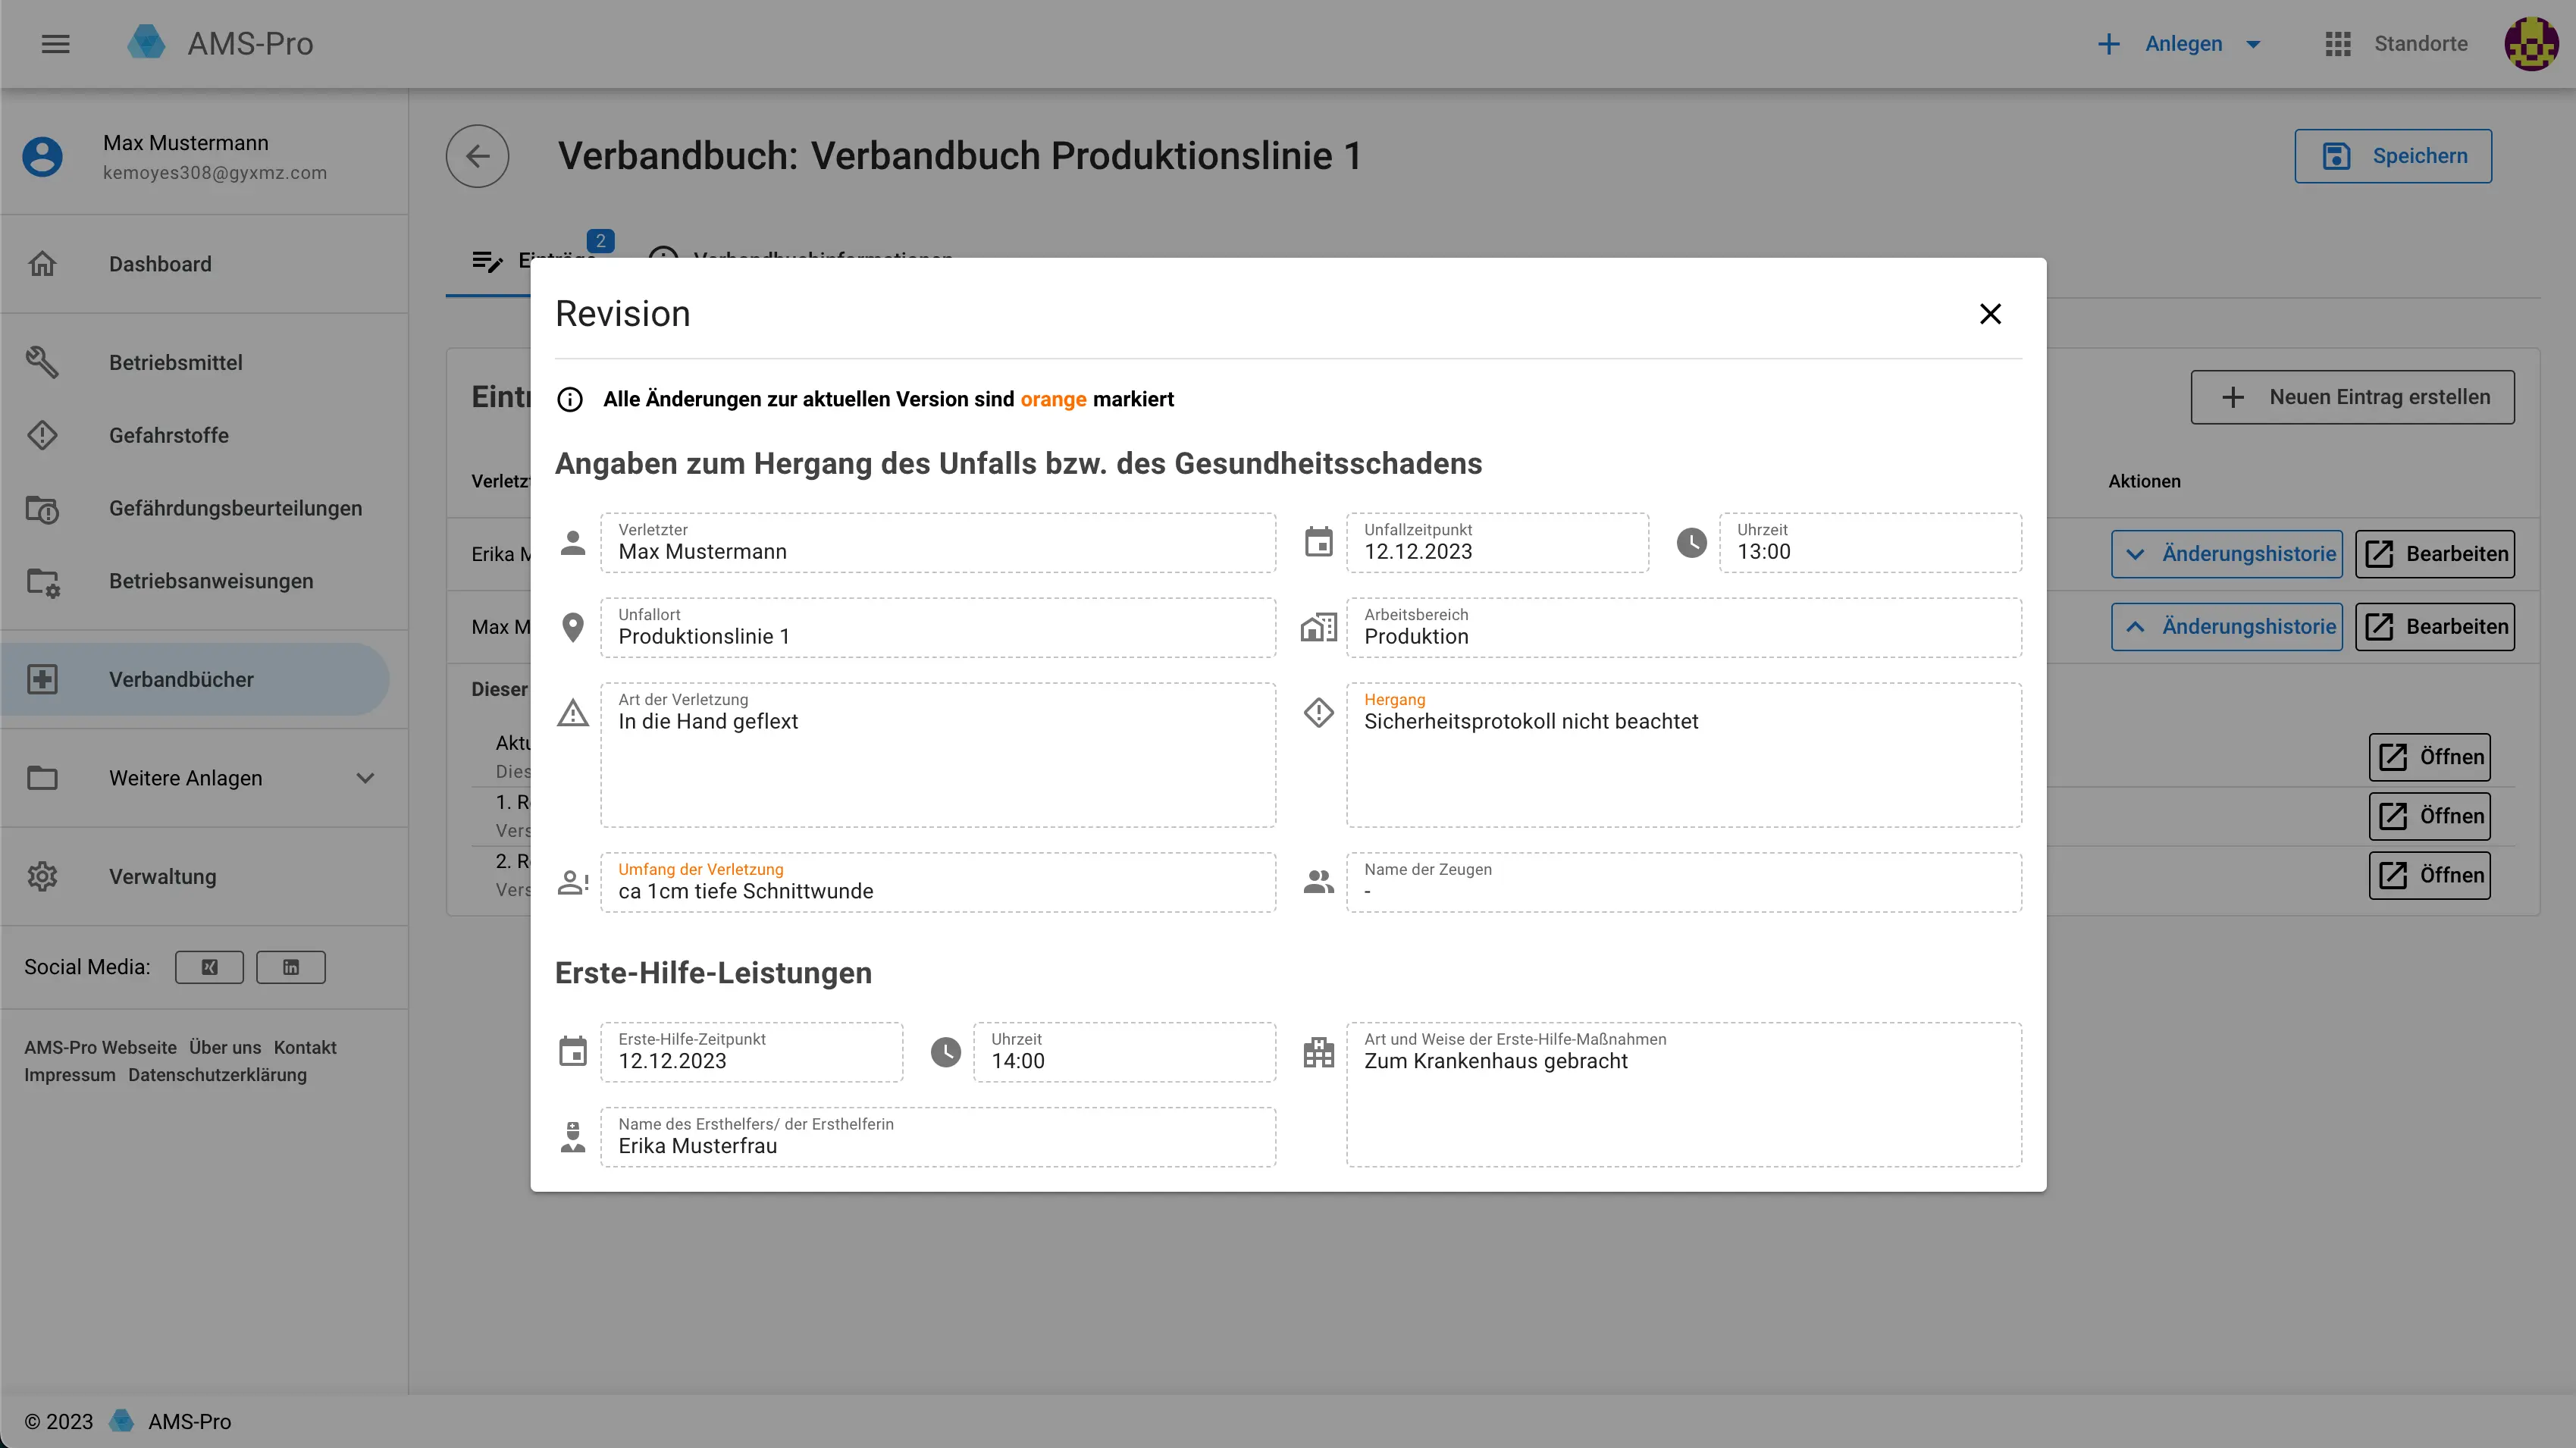This screenshot has height=1448, width=2576.
Task: Open the hamburger navigation menu
Action: tap(56, 44)
